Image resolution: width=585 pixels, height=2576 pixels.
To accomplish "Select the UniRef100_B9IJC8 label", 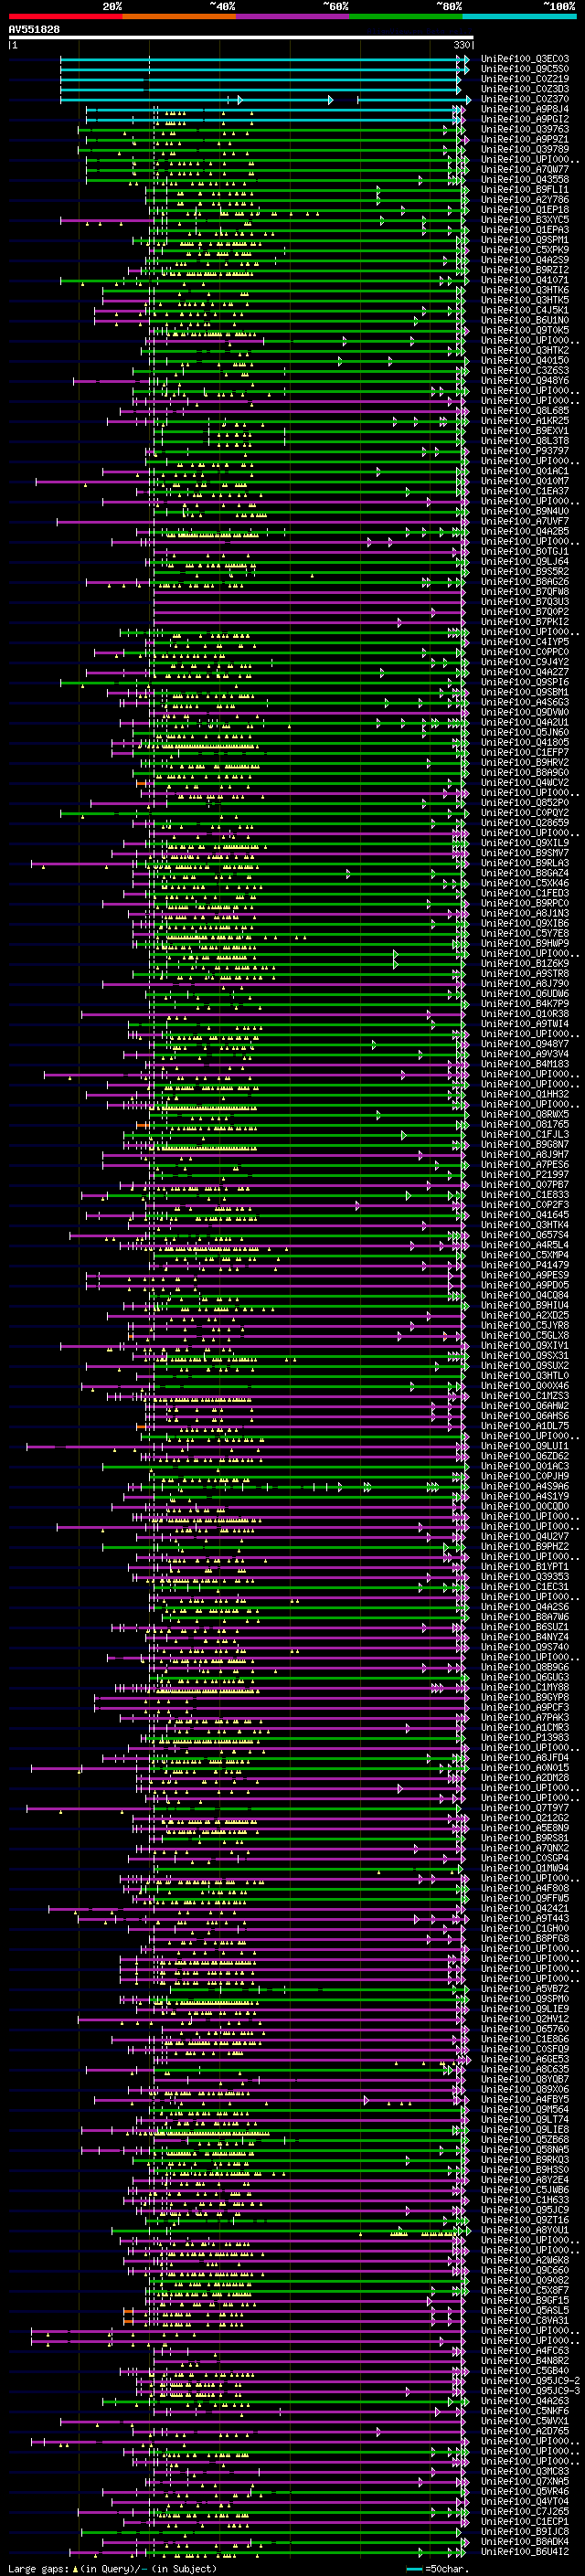I will point(525,2531).
